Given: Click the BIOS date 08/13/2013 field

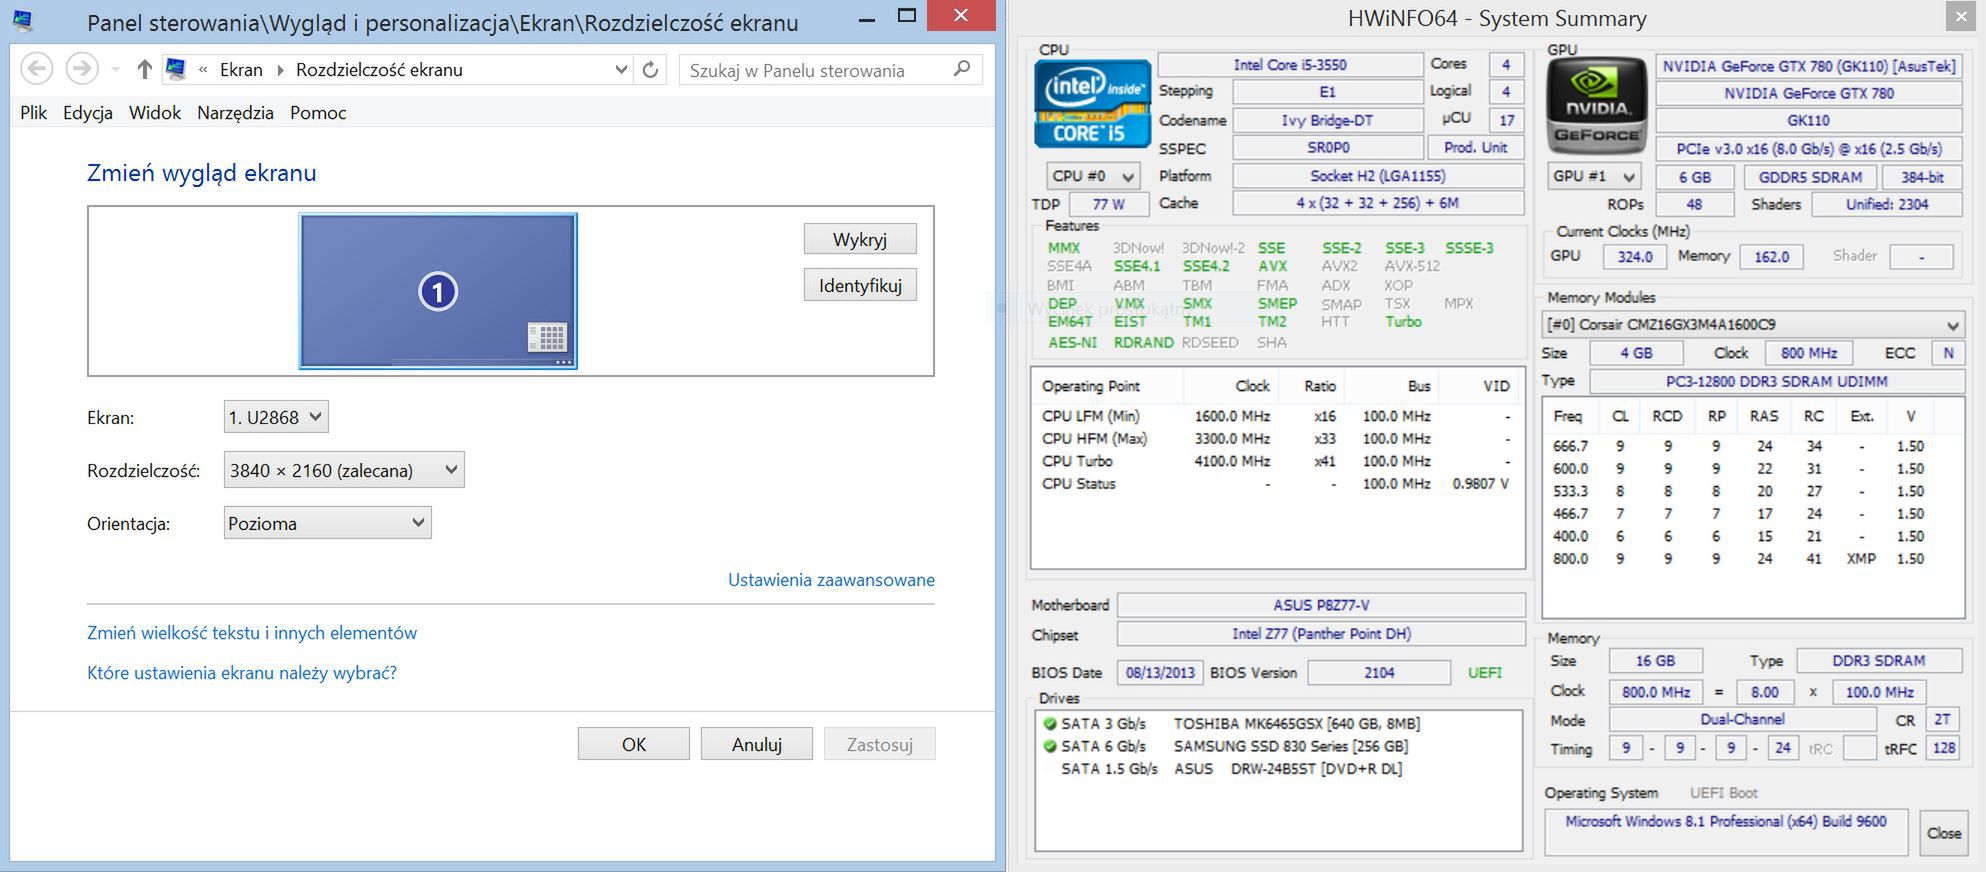Looking at the screenshot, I should (1160, 673).
